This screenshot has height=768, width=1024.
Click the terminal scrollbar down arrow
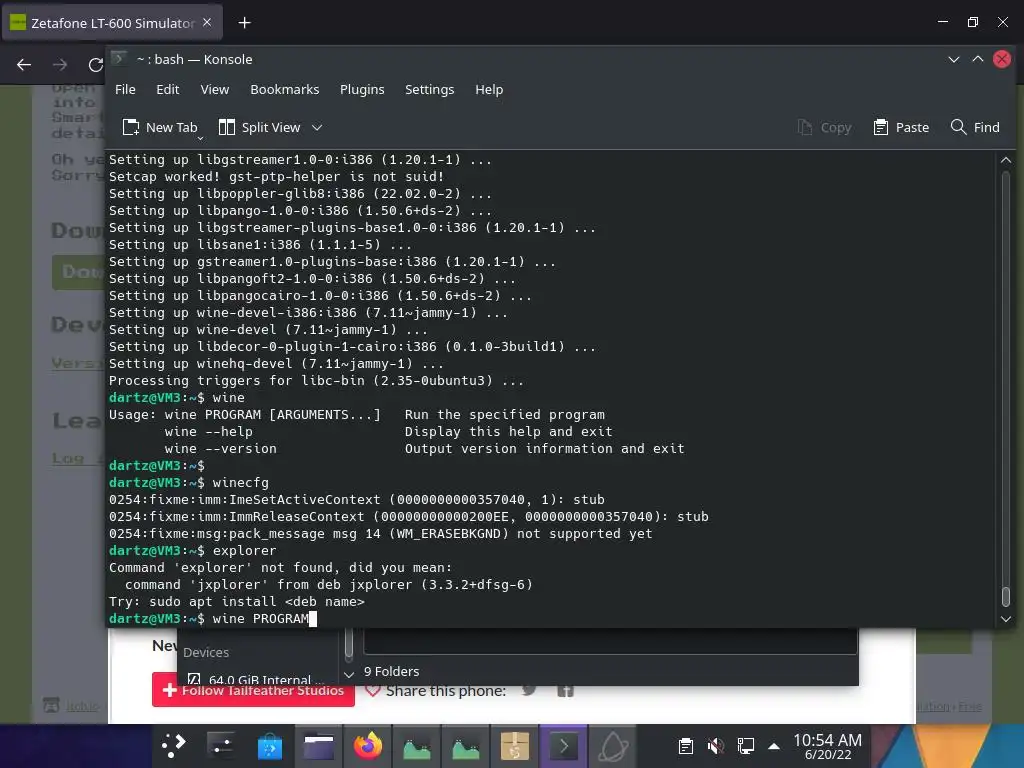tap(1006, 619)
